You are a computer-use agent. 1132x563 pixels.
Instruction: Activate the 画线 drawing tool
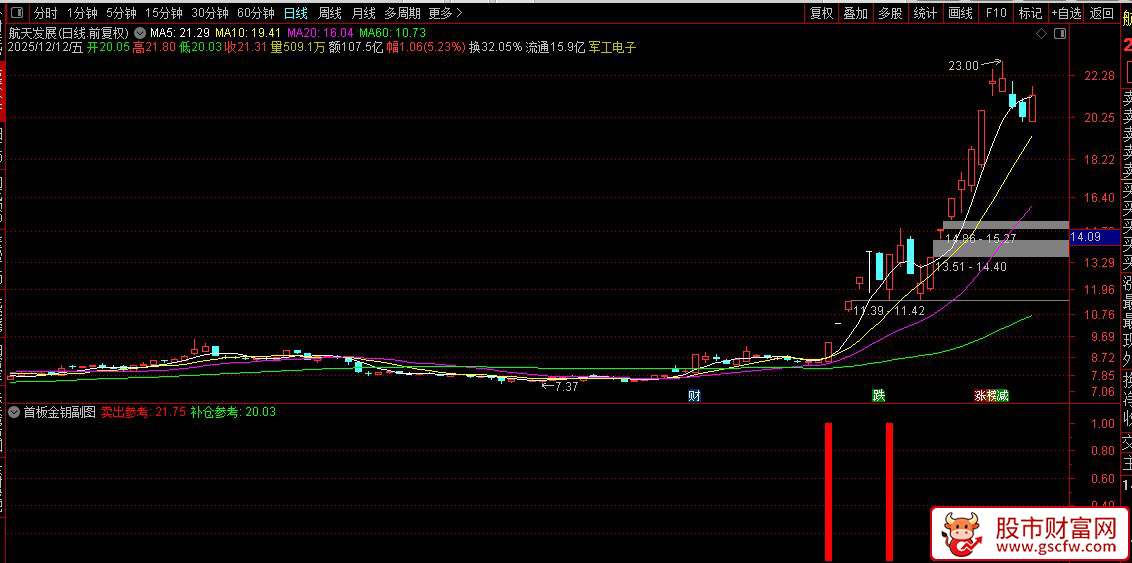(960, 13)
